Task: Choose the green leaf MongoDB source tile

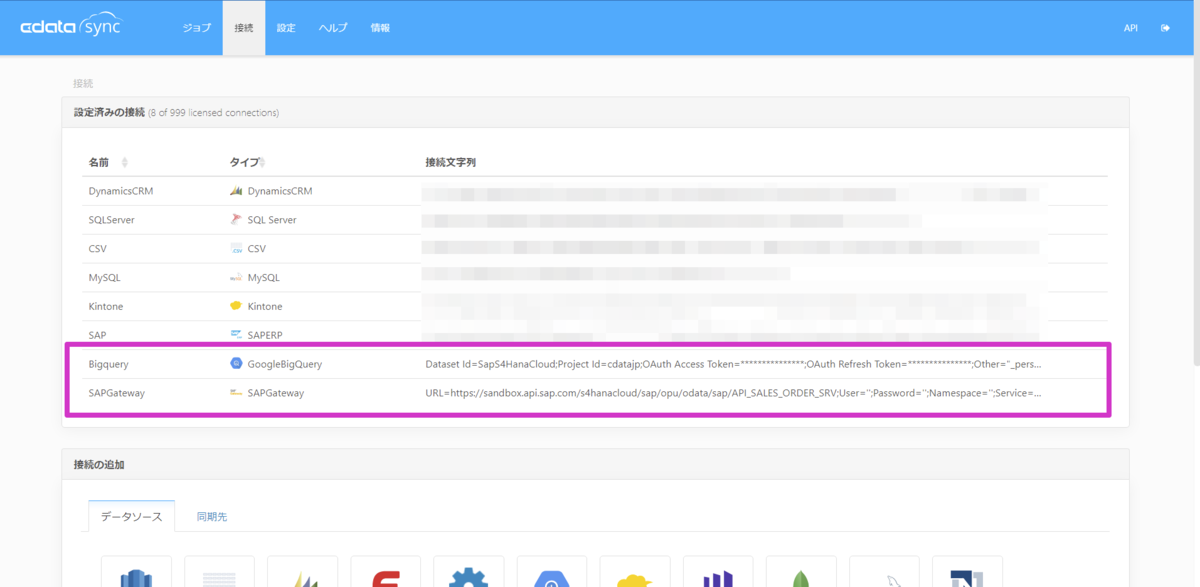Action: pyautogui.click(x=801, y=572)
